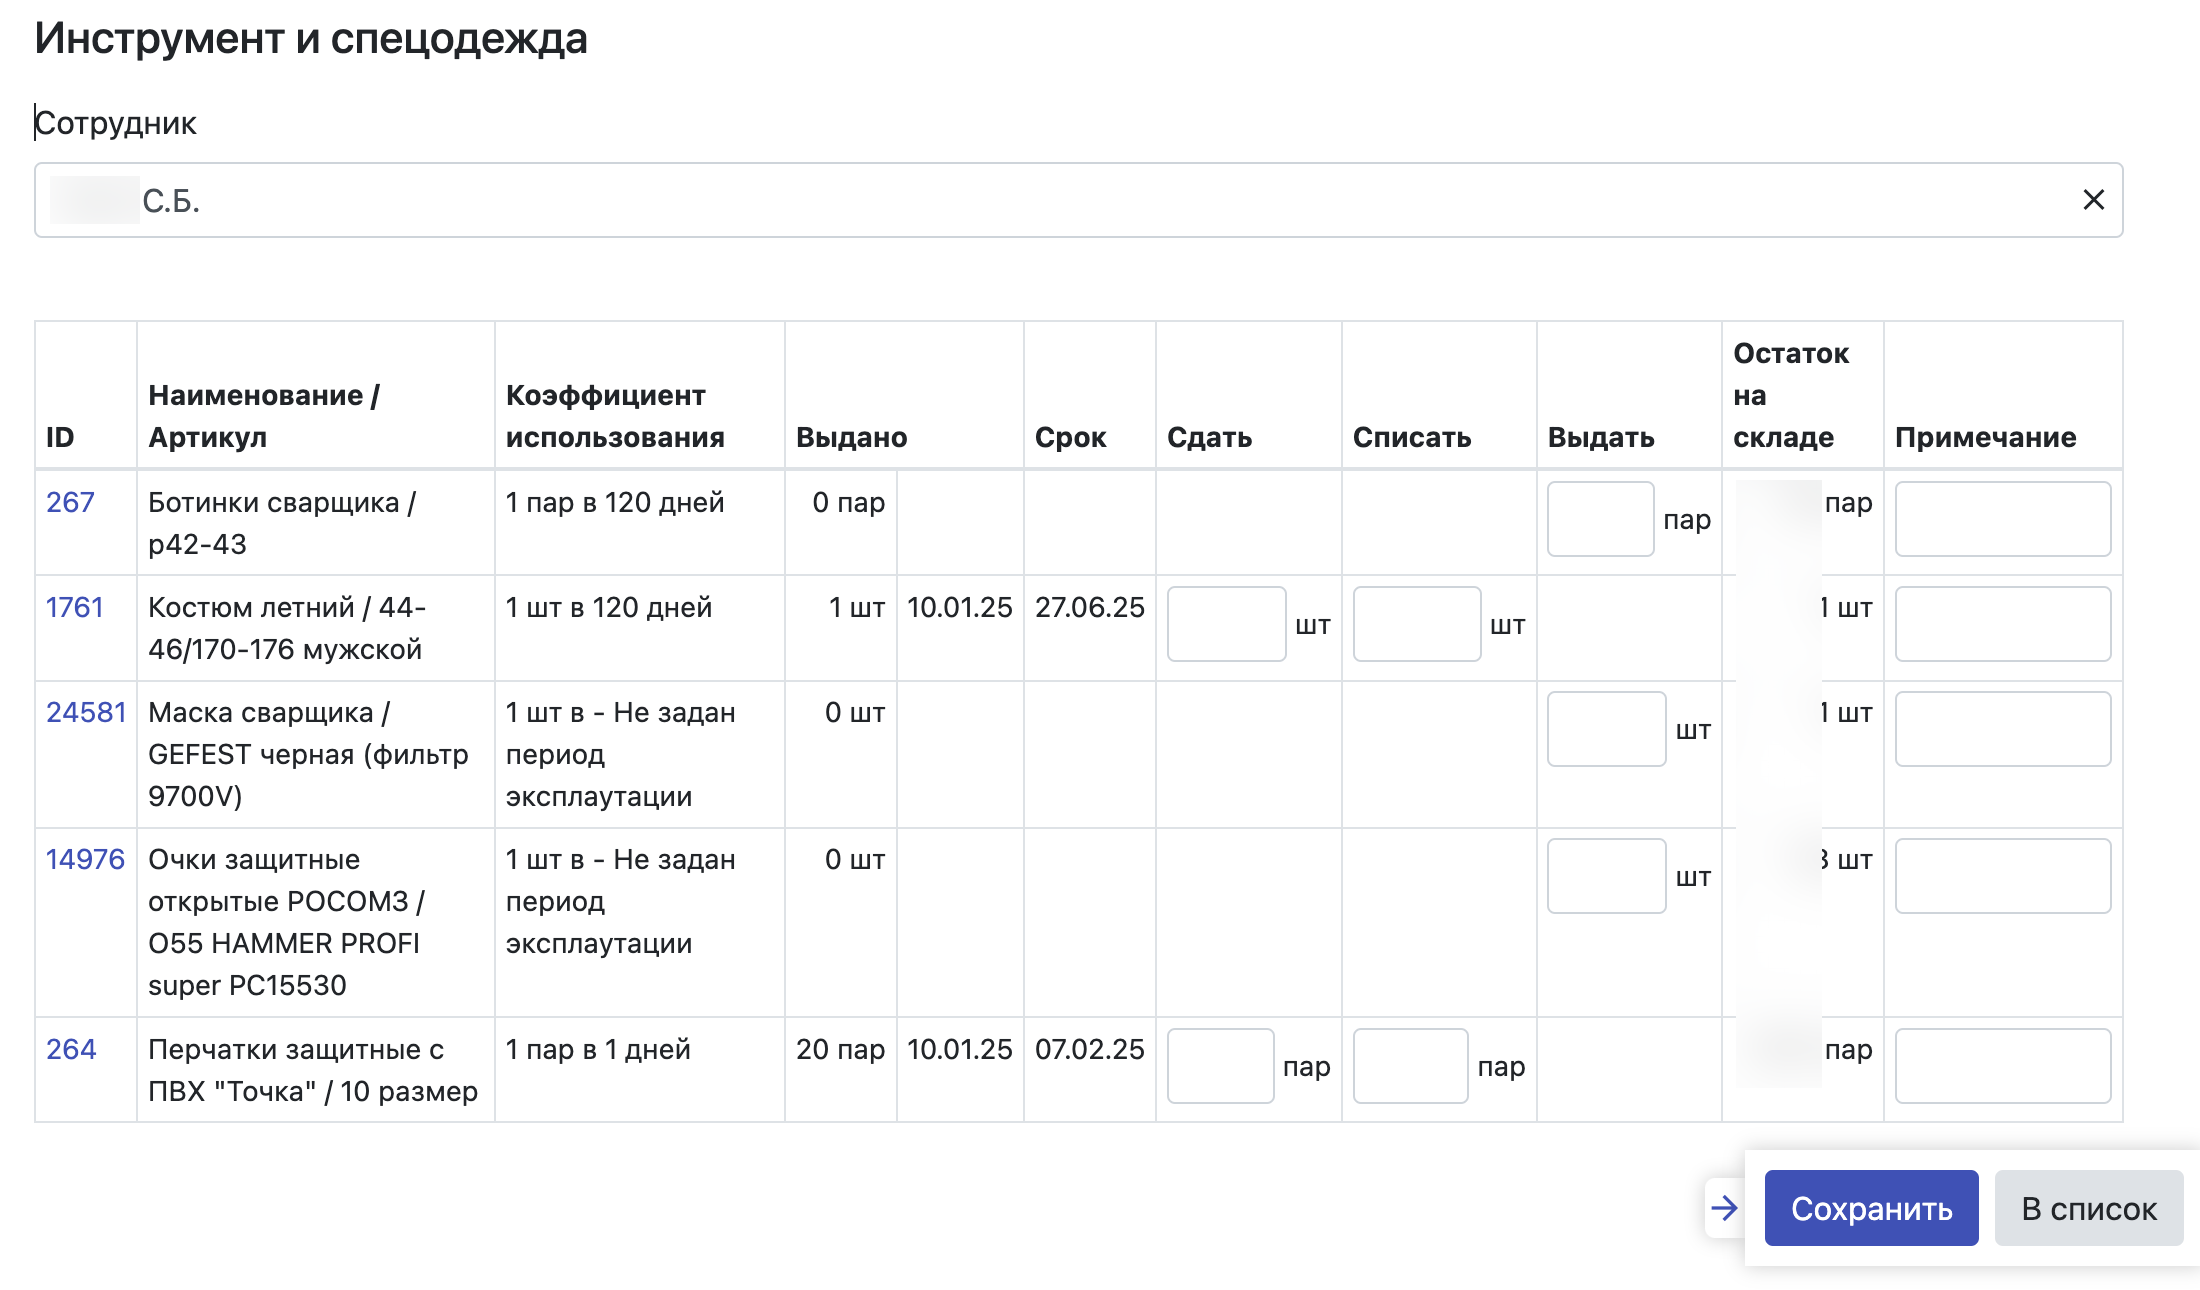Click Примечание field for Маска сварщика

(2002, 729)
